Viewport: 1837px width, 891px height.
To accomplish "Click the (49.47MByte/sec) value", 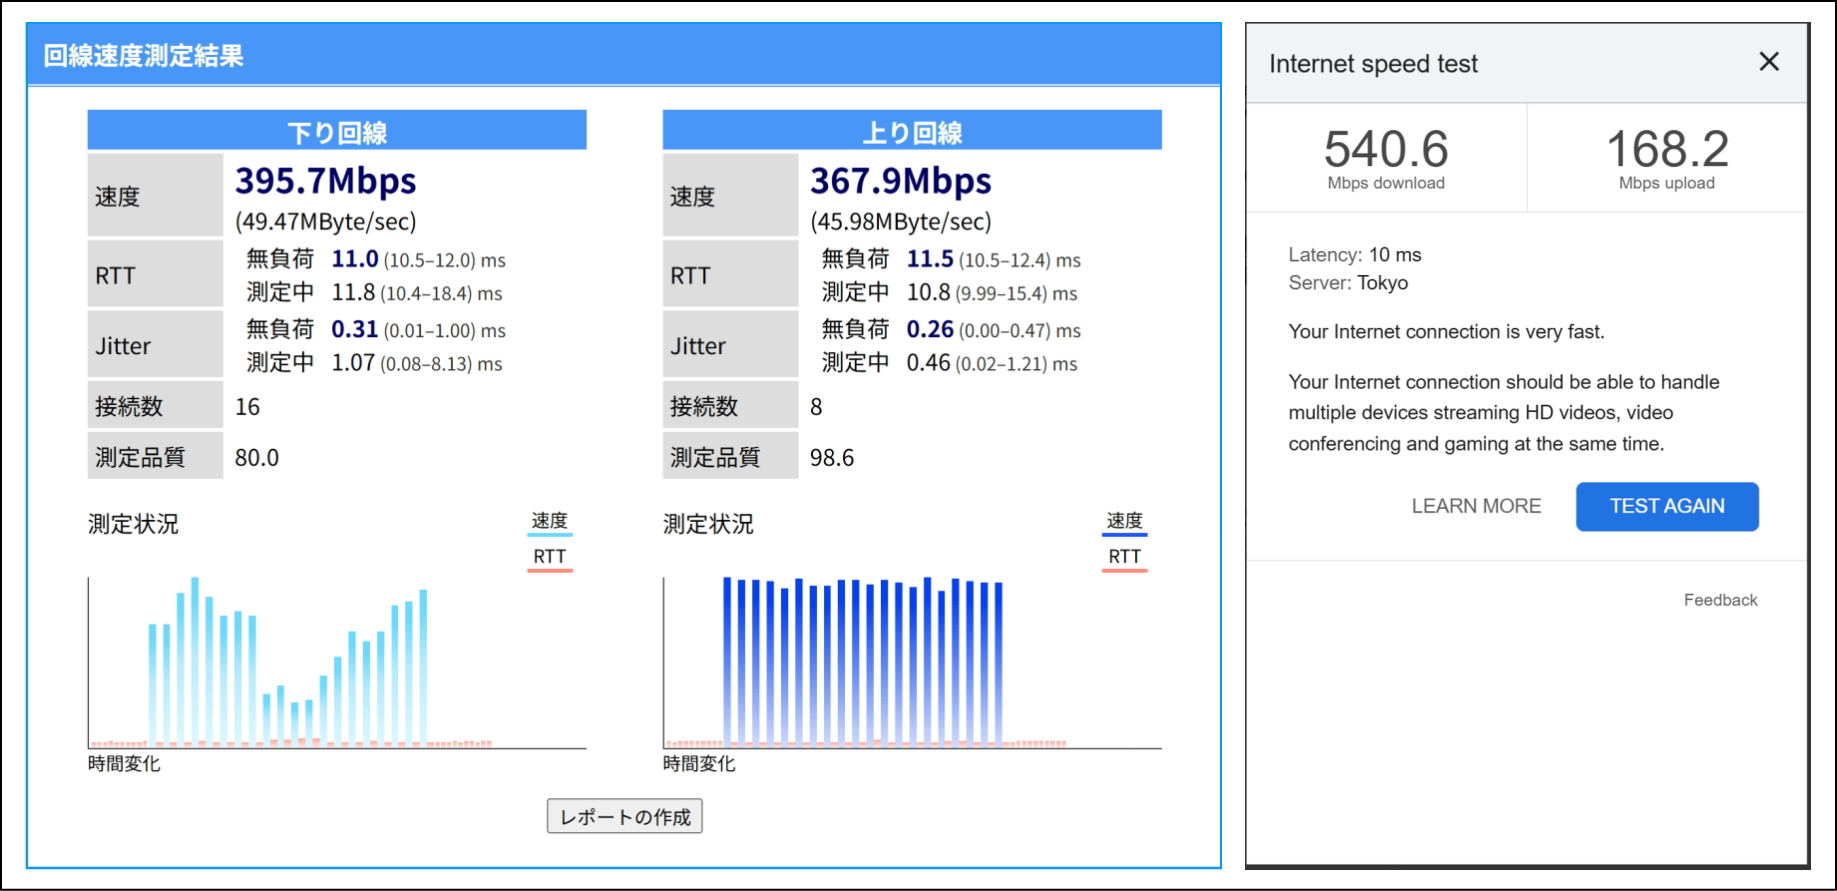I will pyautogui.click(x=326, y=221).
